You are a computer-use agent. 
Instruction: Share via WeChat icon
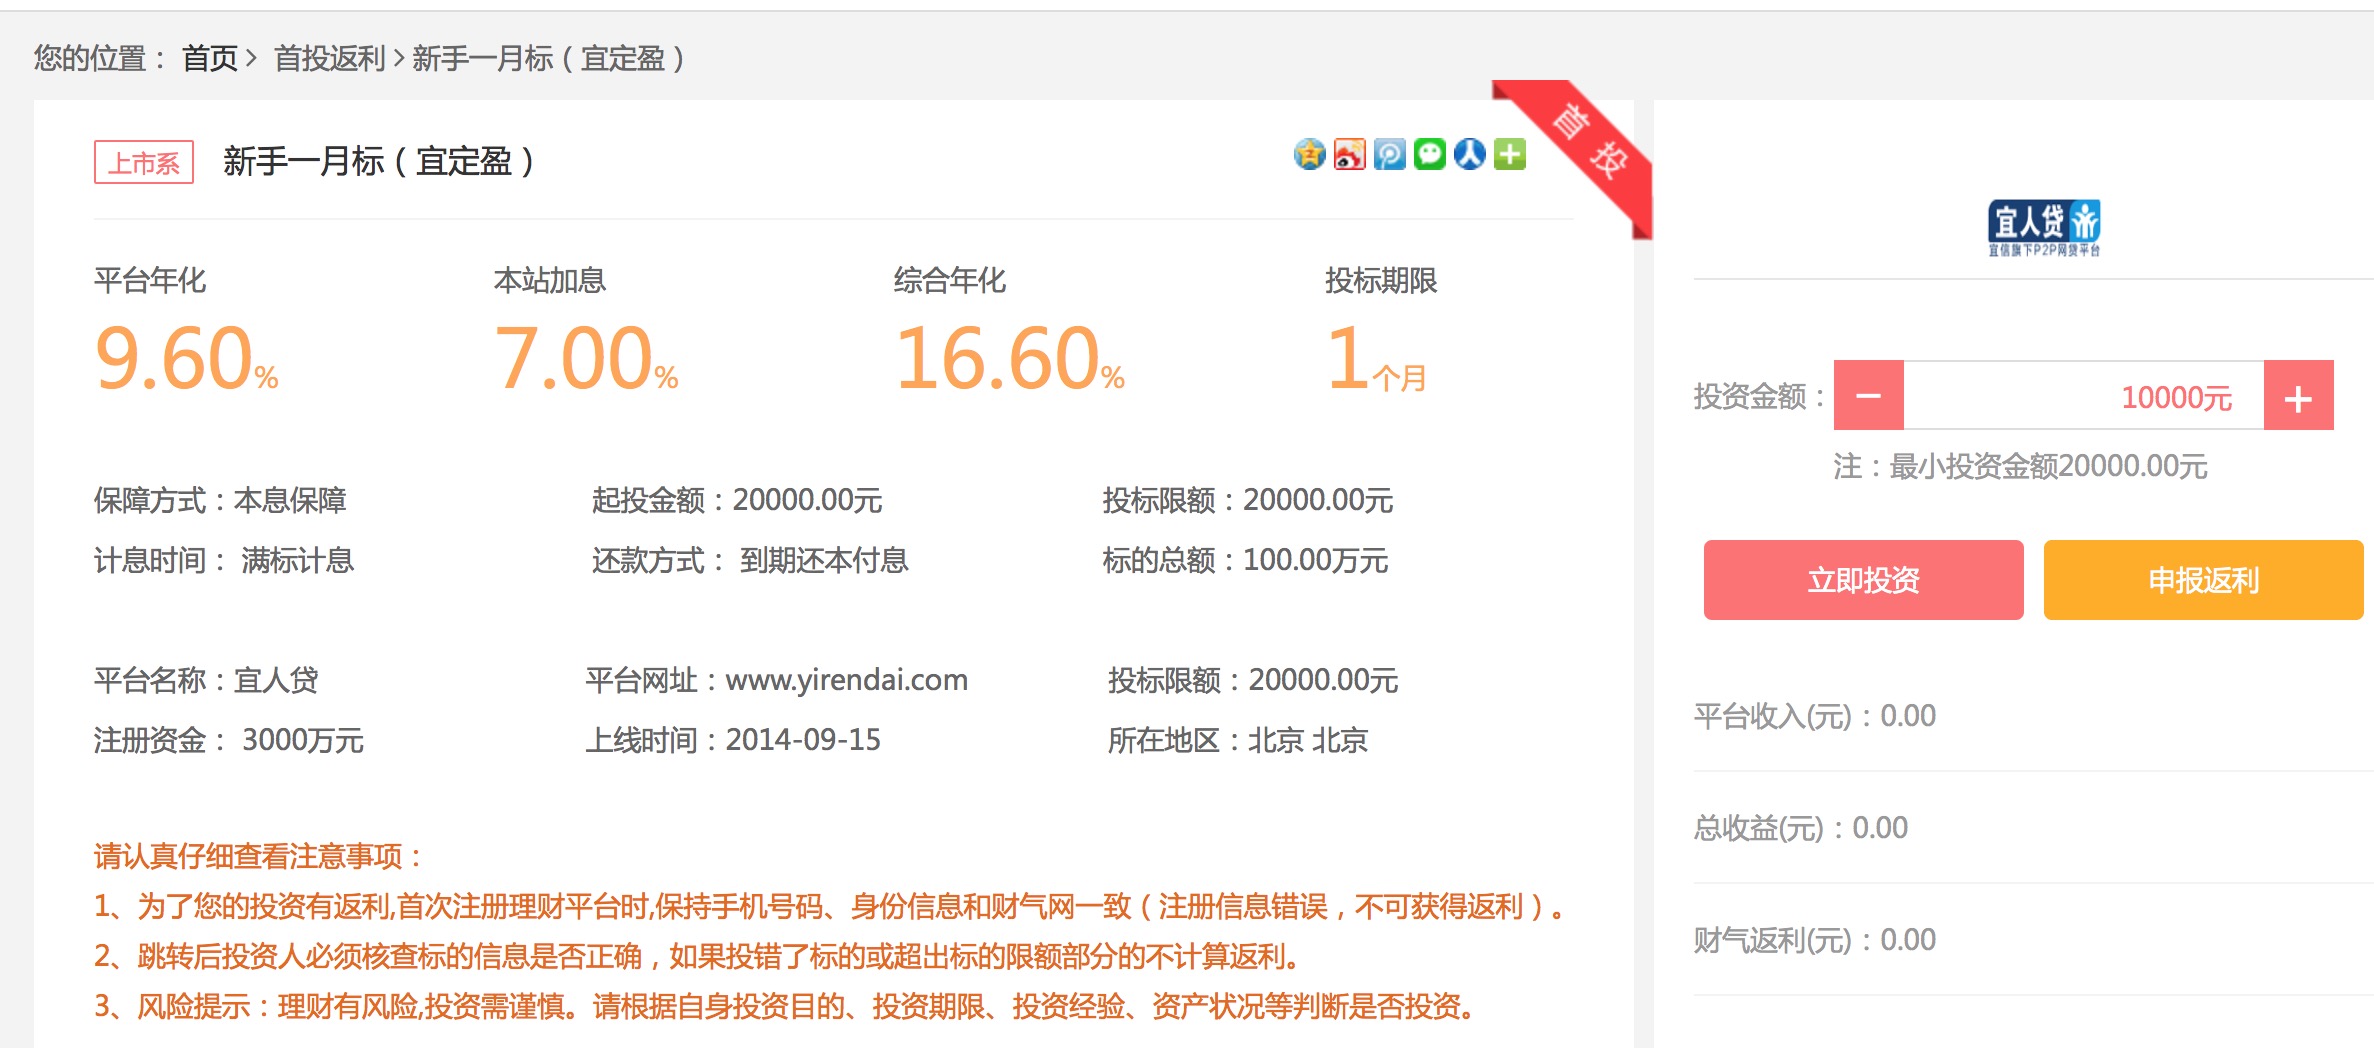pos(1430,154)
